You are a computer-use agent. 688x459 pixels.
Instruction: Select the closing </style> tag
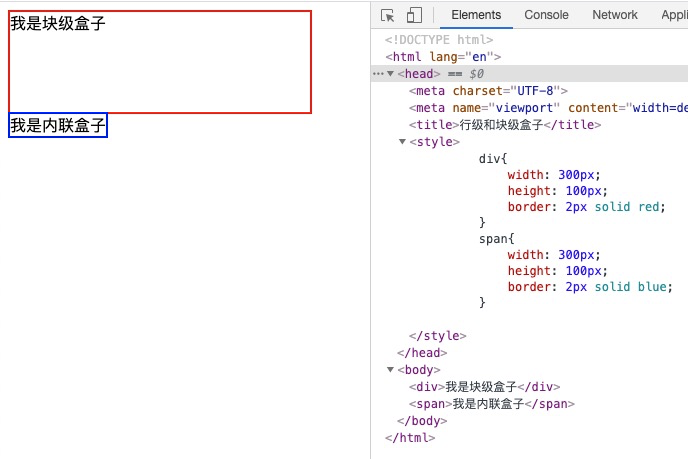437,336
